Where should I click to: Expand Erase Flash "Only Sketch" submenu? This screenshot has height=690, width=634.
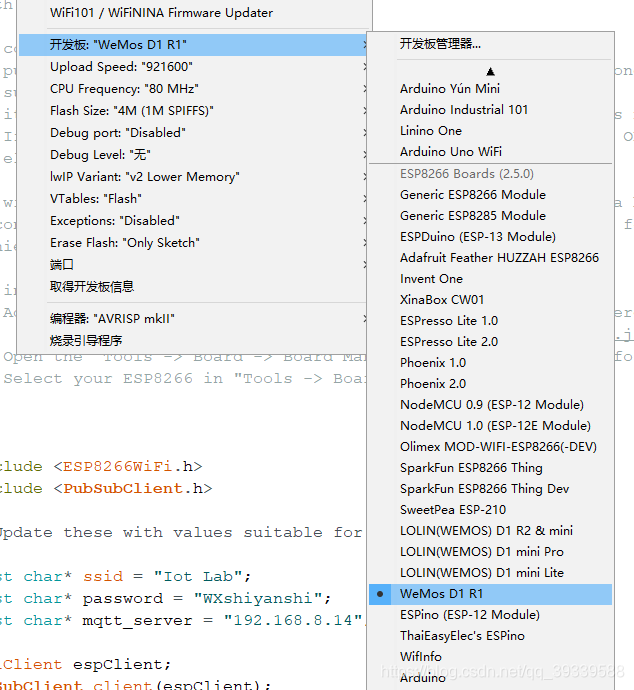click(x=193, y=243)
